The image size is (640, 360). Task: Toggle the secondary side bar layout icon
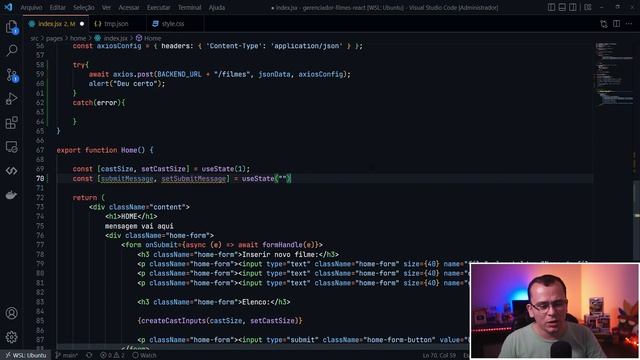[573, 7]
